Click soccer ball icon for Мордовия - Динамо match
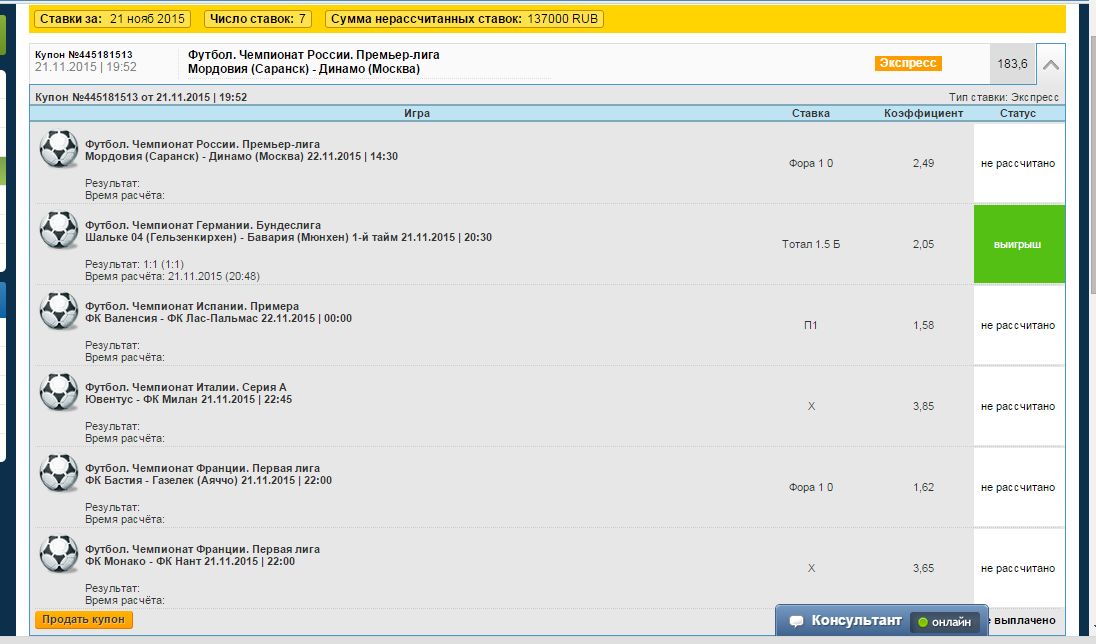 click(x=59, y=149)
